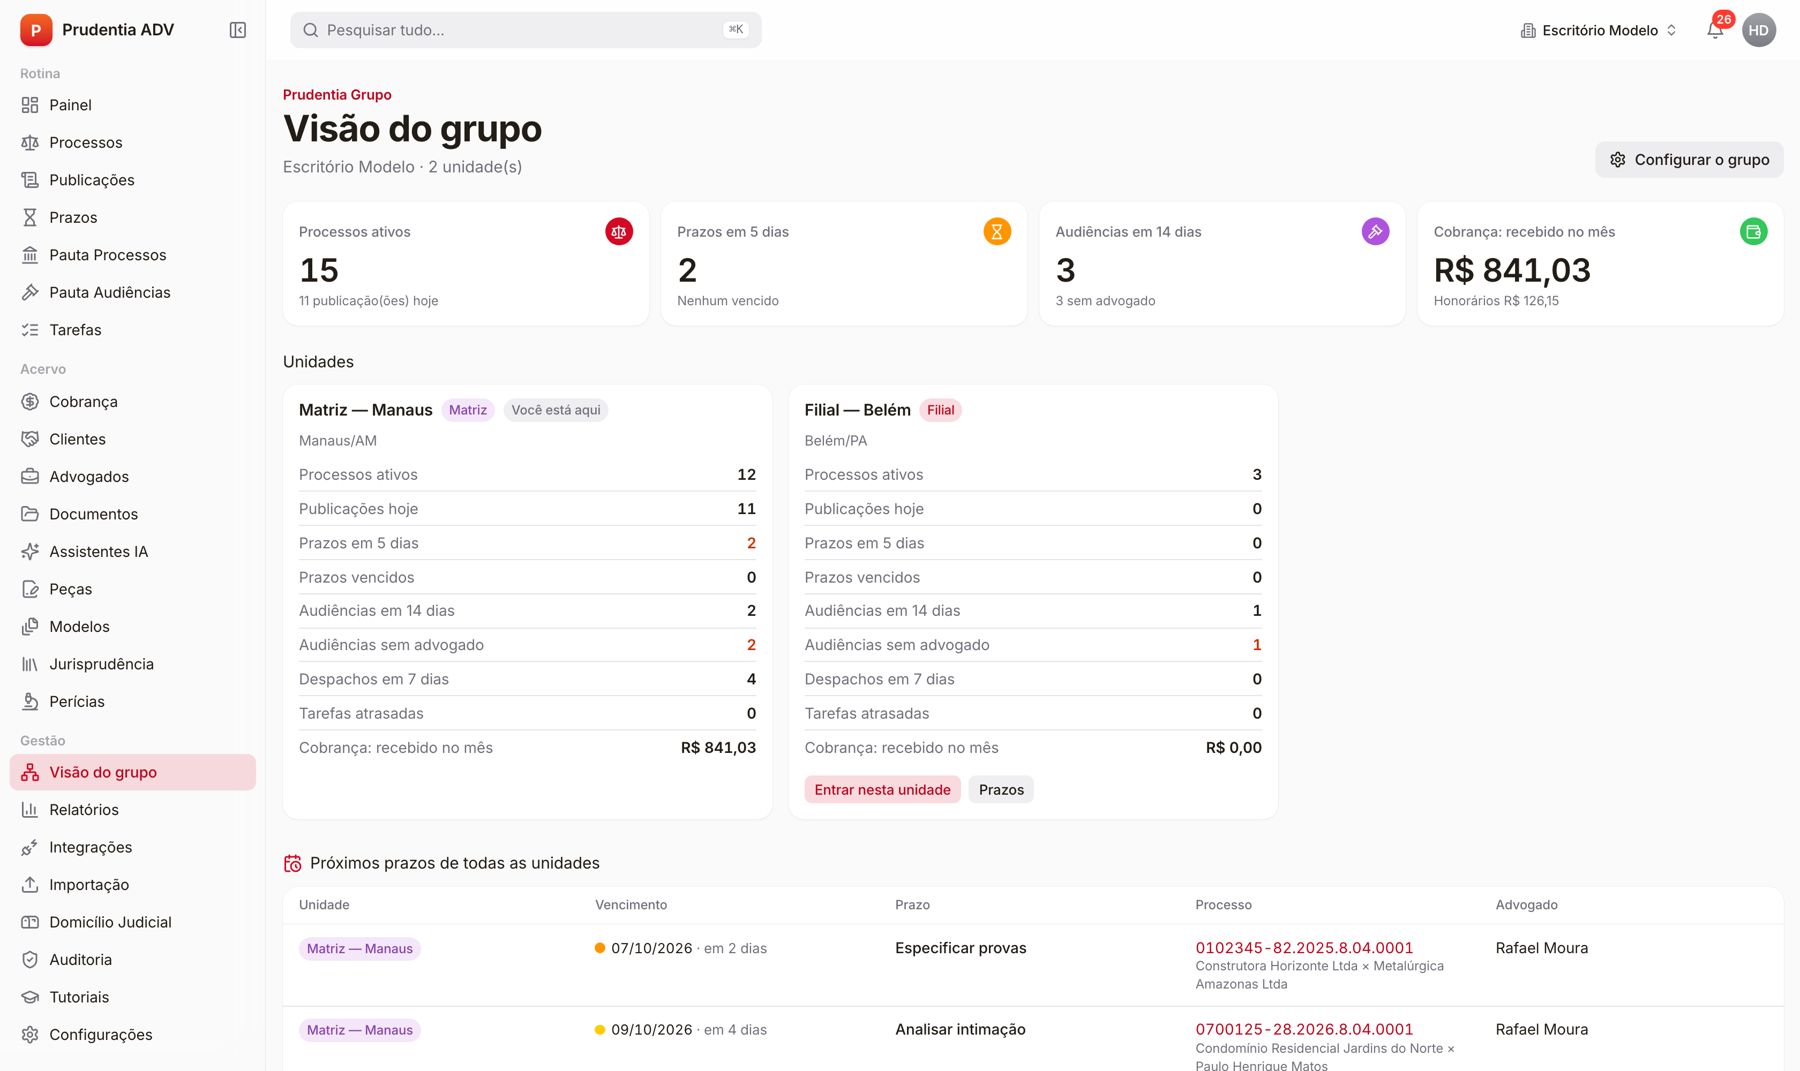The height and width of the screenshot is (1071, 1800).
Task: Click the Assistentes IA sparkle icon
Action: (x=30, y=552)
